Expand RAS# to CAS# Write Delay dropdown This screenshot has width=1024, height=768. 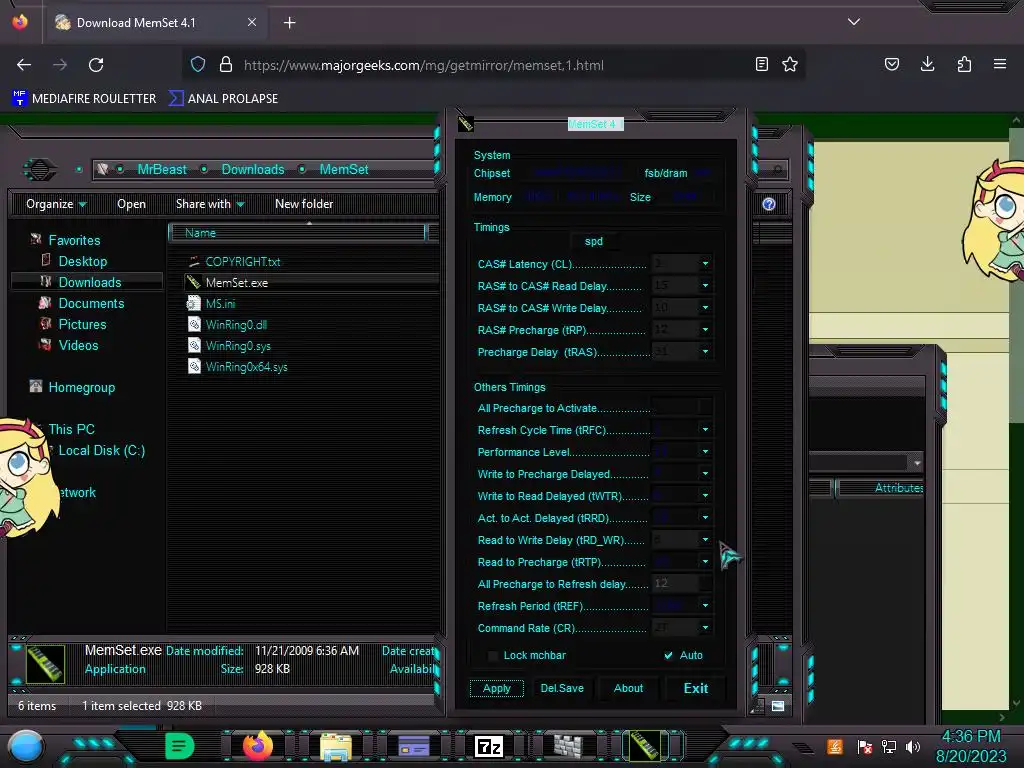(705, 308)
